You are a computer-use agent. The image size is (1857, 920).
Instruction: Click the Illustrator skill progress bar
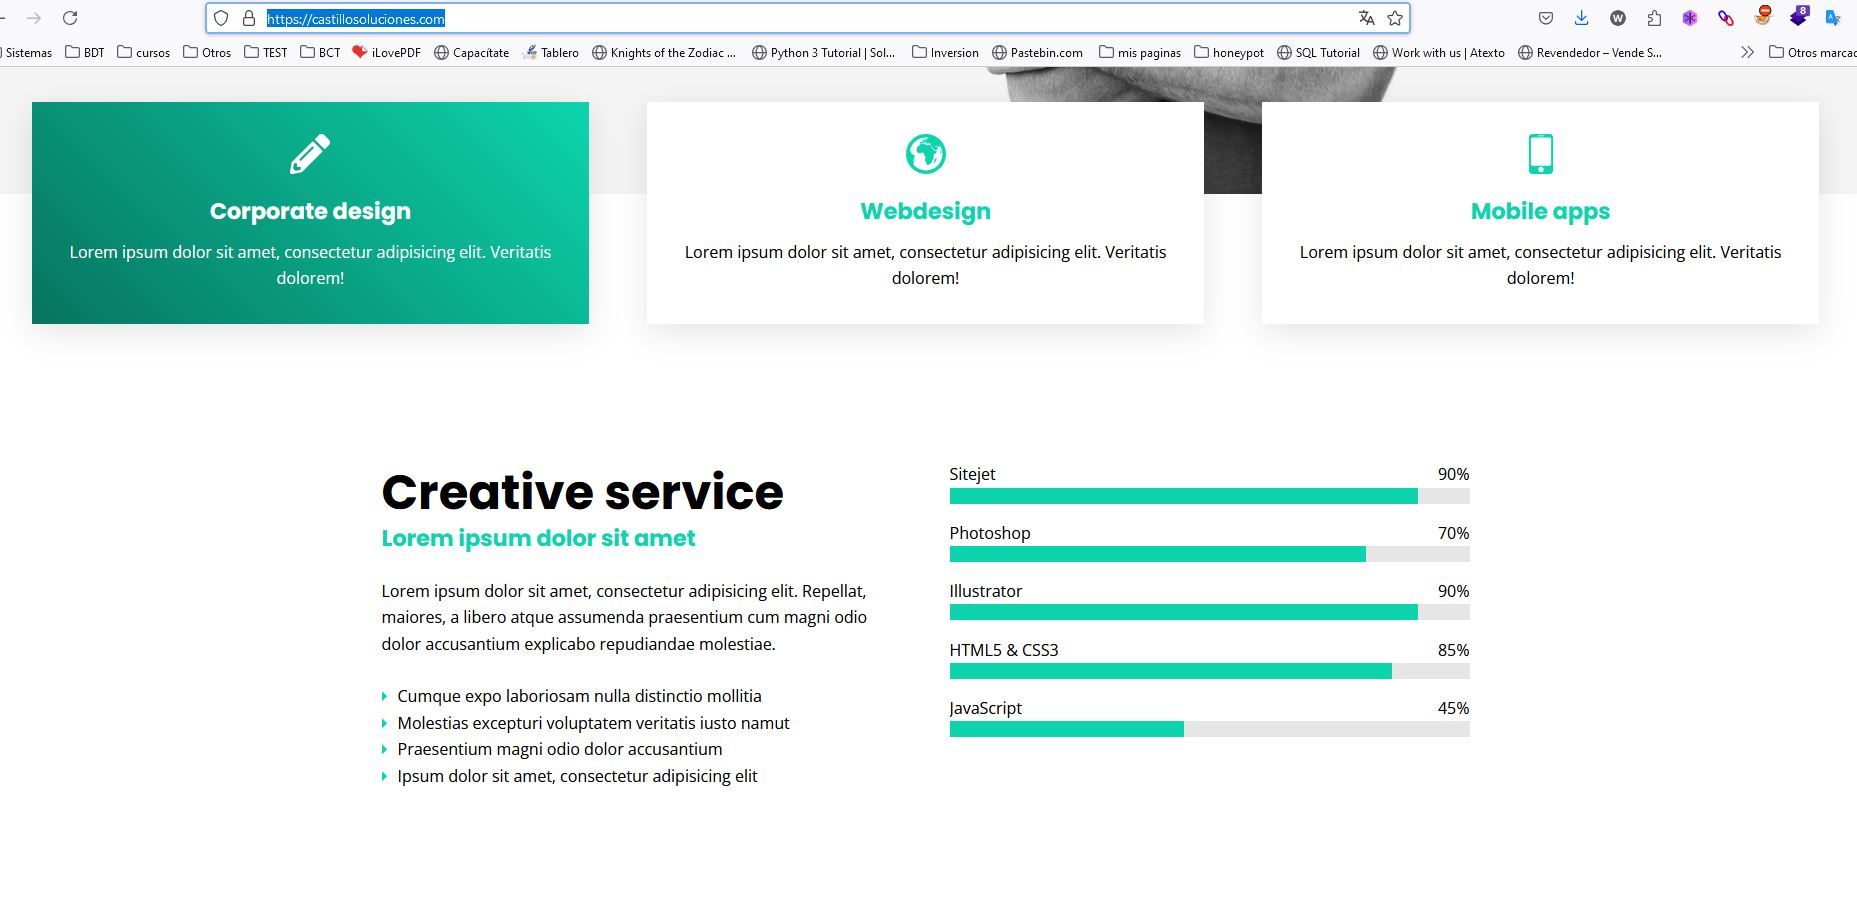point(1209,612)
